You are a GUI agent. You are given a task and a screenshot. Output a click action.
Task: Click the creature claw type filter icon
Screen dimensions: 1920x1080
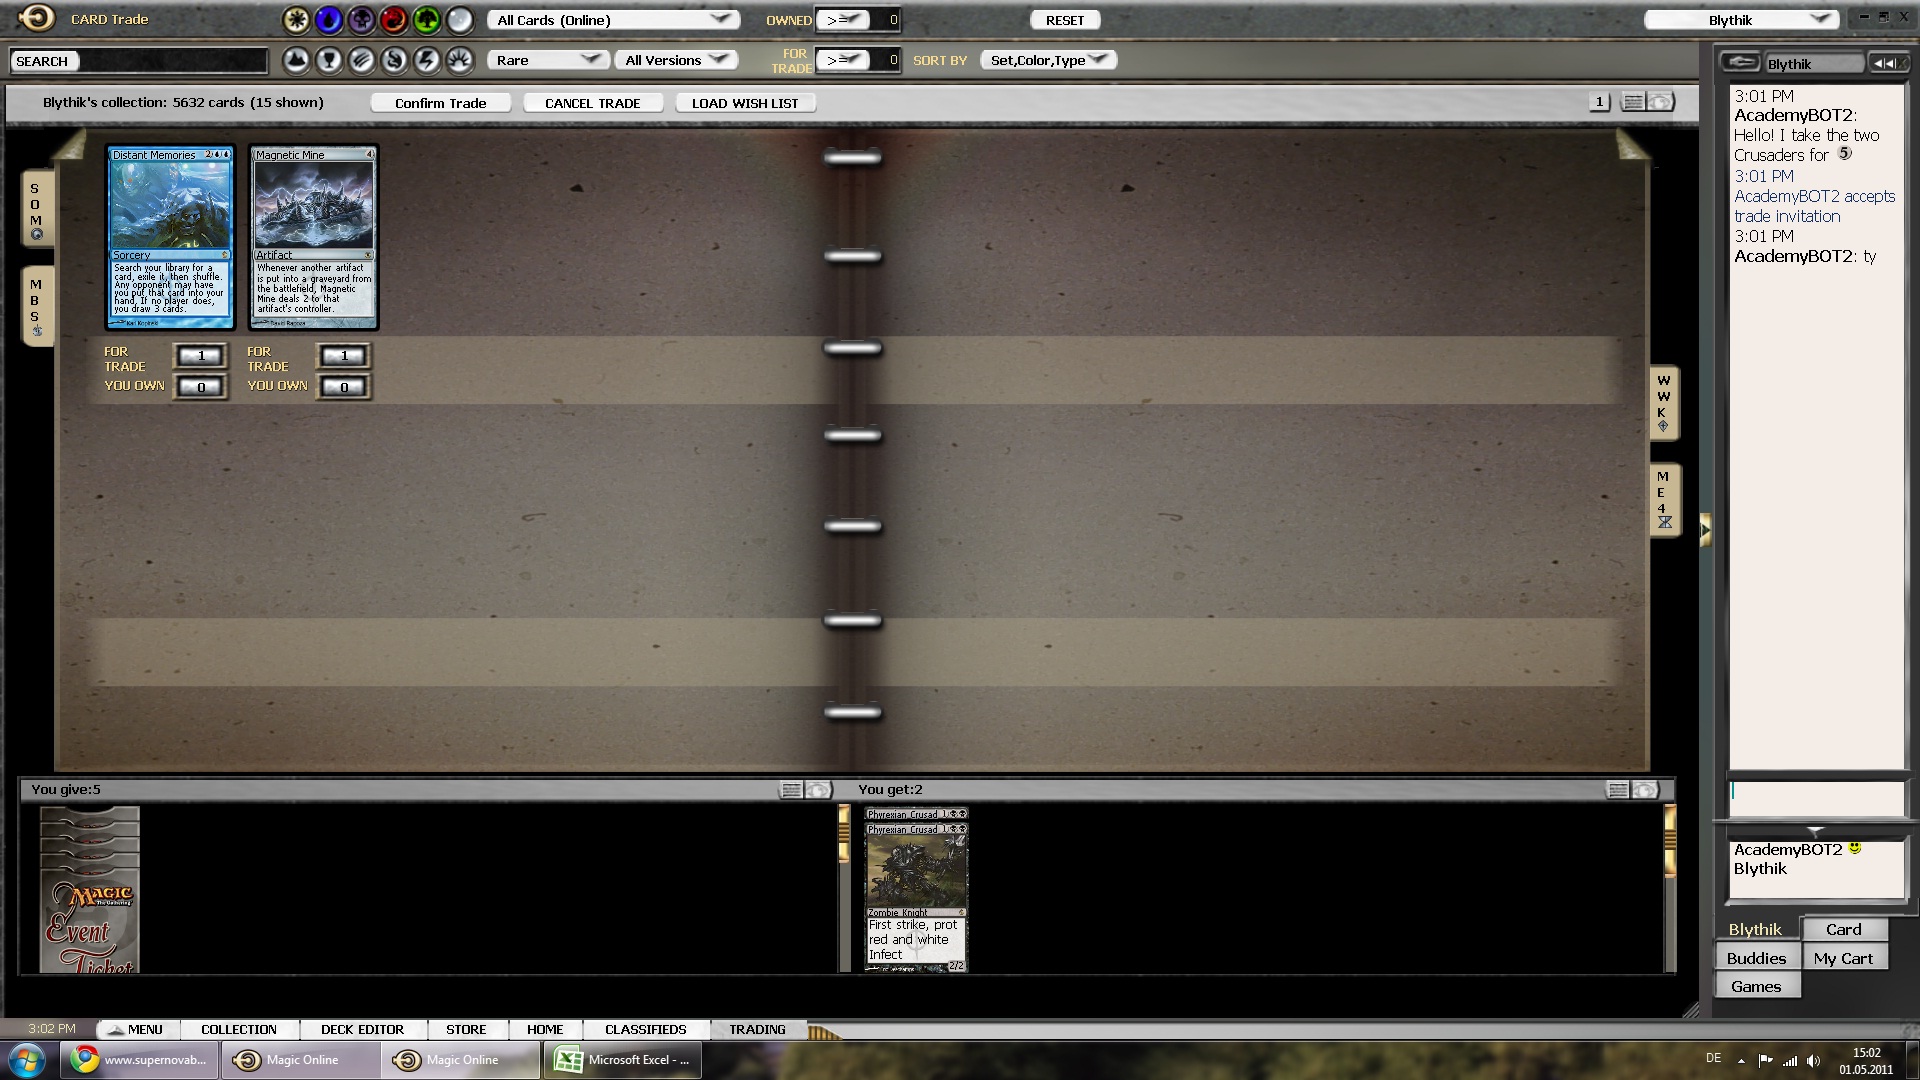pyautogui.click(x=362, y=61)
